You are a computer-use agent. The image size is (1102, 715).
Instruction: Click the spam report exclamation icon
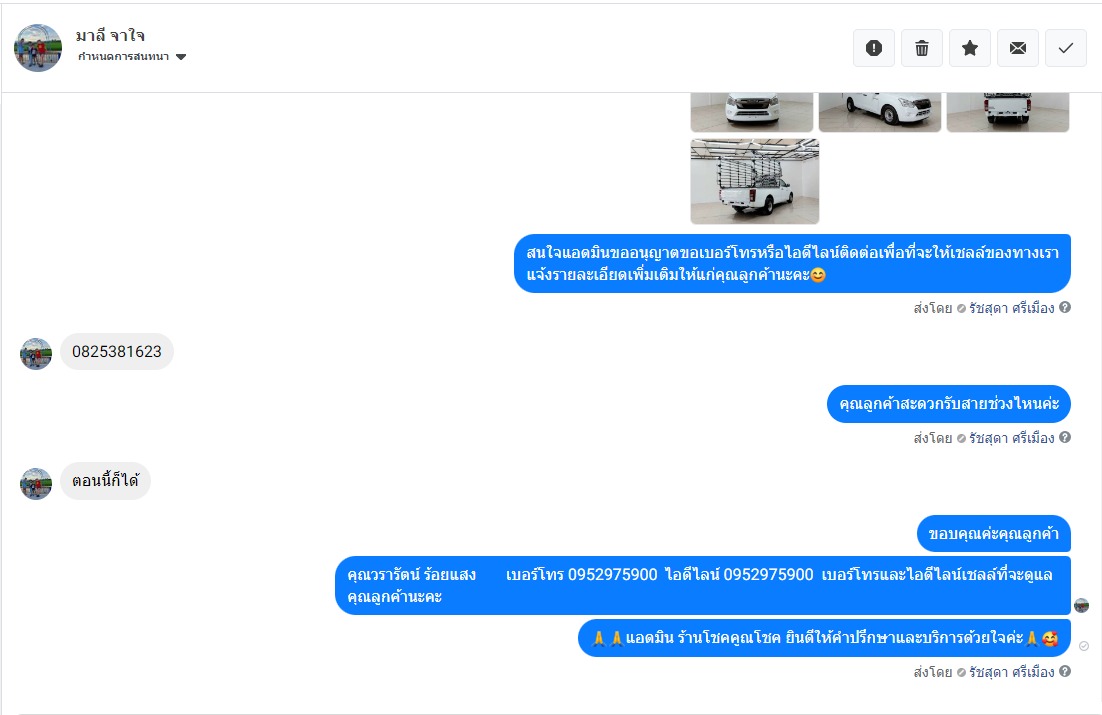(874, 48)
